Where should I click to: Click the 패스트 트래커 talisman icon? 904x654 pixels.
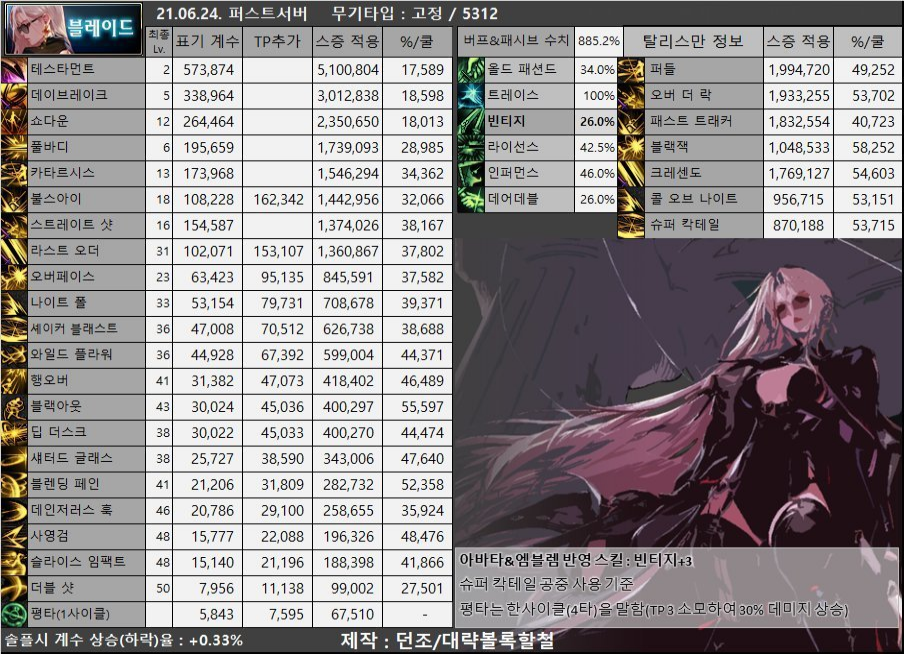point(631,122)
